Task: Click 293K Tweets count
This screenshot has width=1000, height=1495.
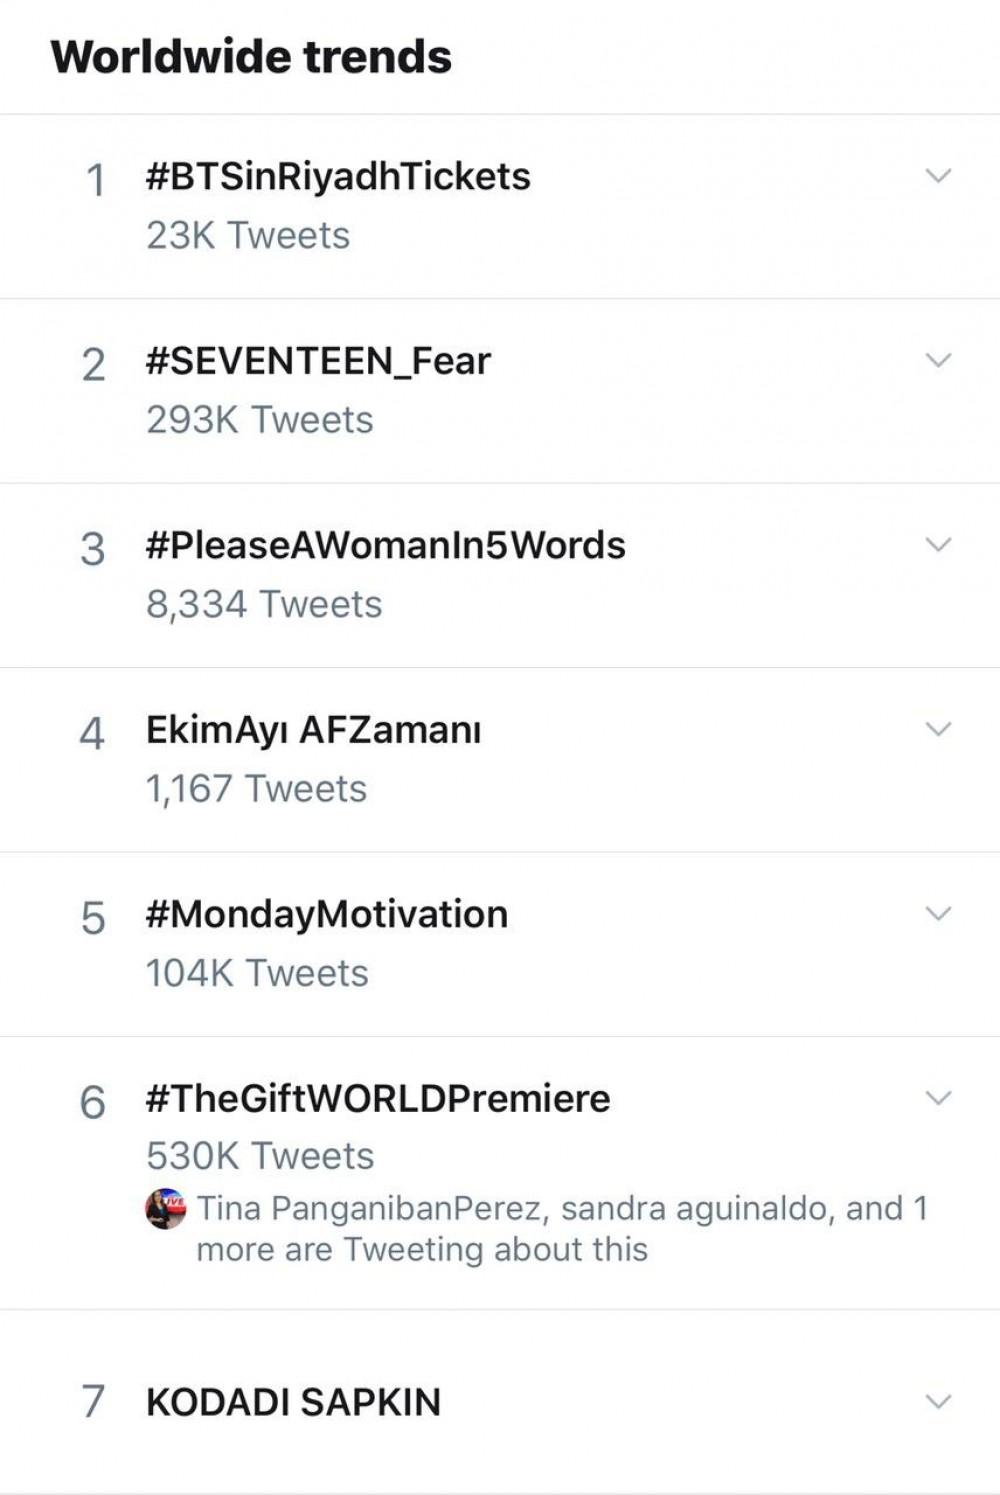Action: (260, 420)
